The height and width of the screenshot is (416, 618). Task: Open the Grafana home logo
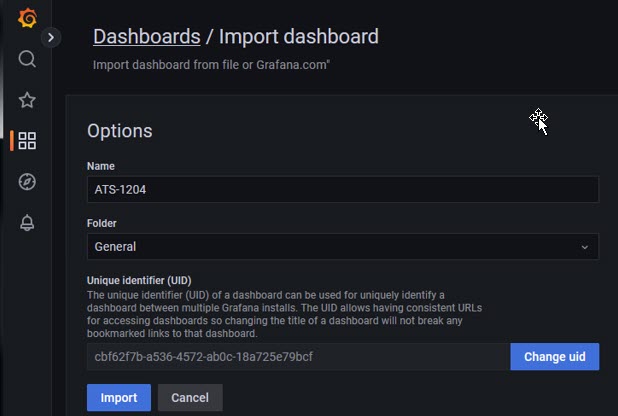coord(27,18)
